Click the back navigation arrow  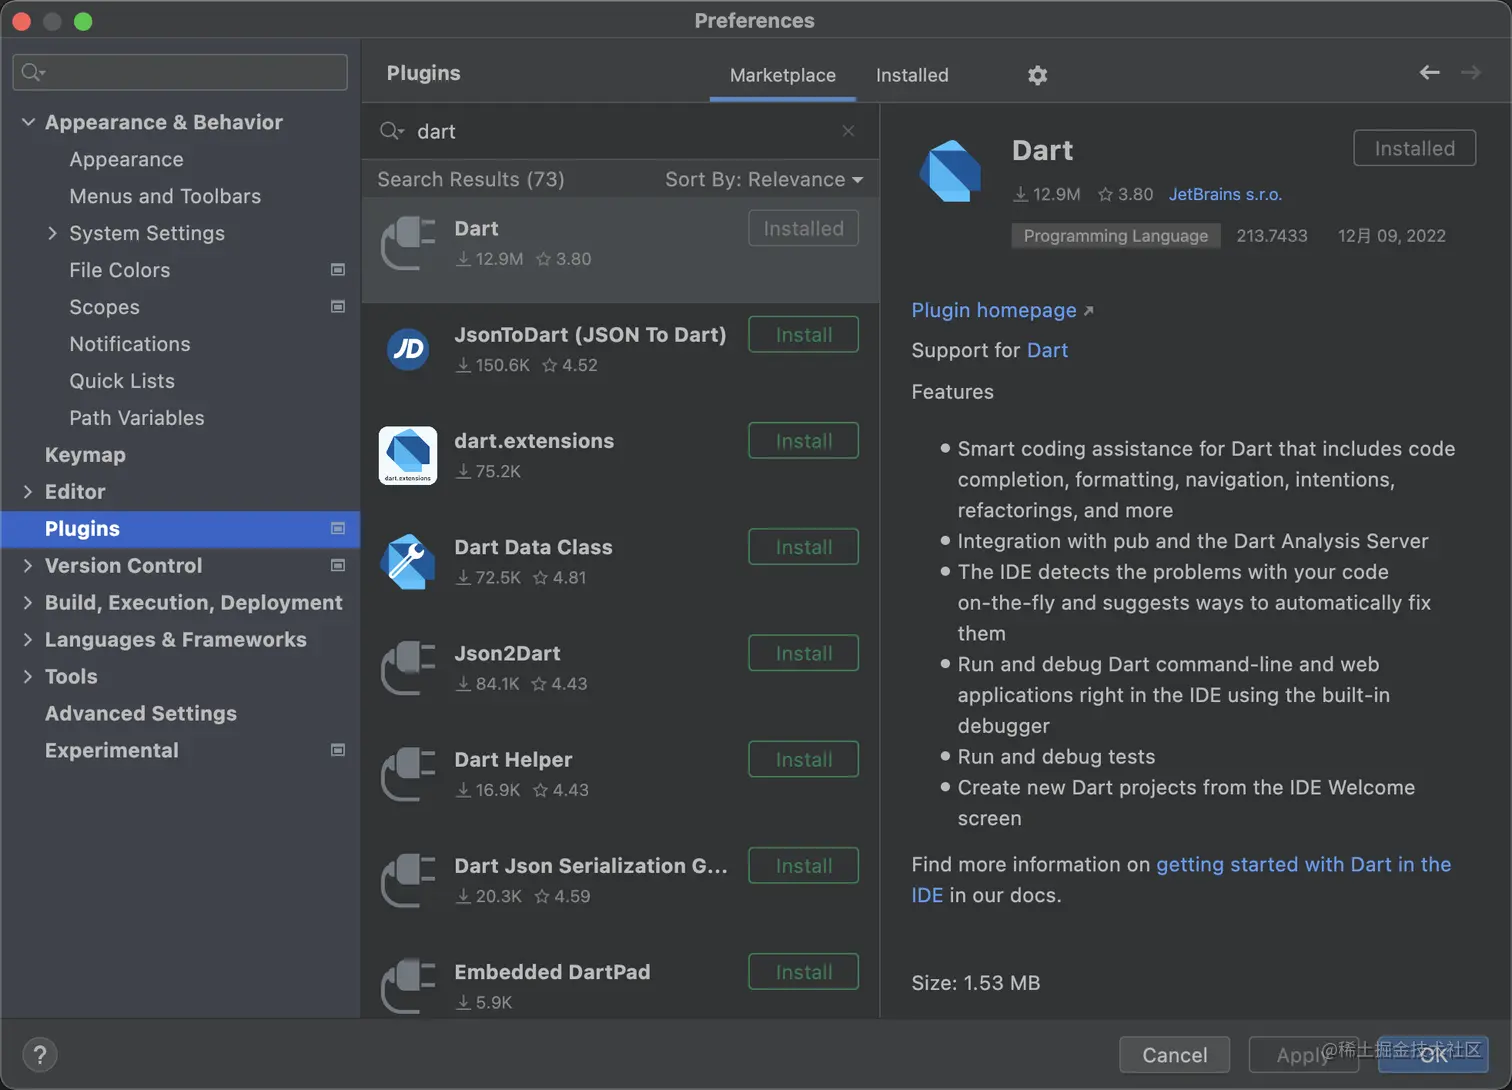click(x=1429, y=72)
